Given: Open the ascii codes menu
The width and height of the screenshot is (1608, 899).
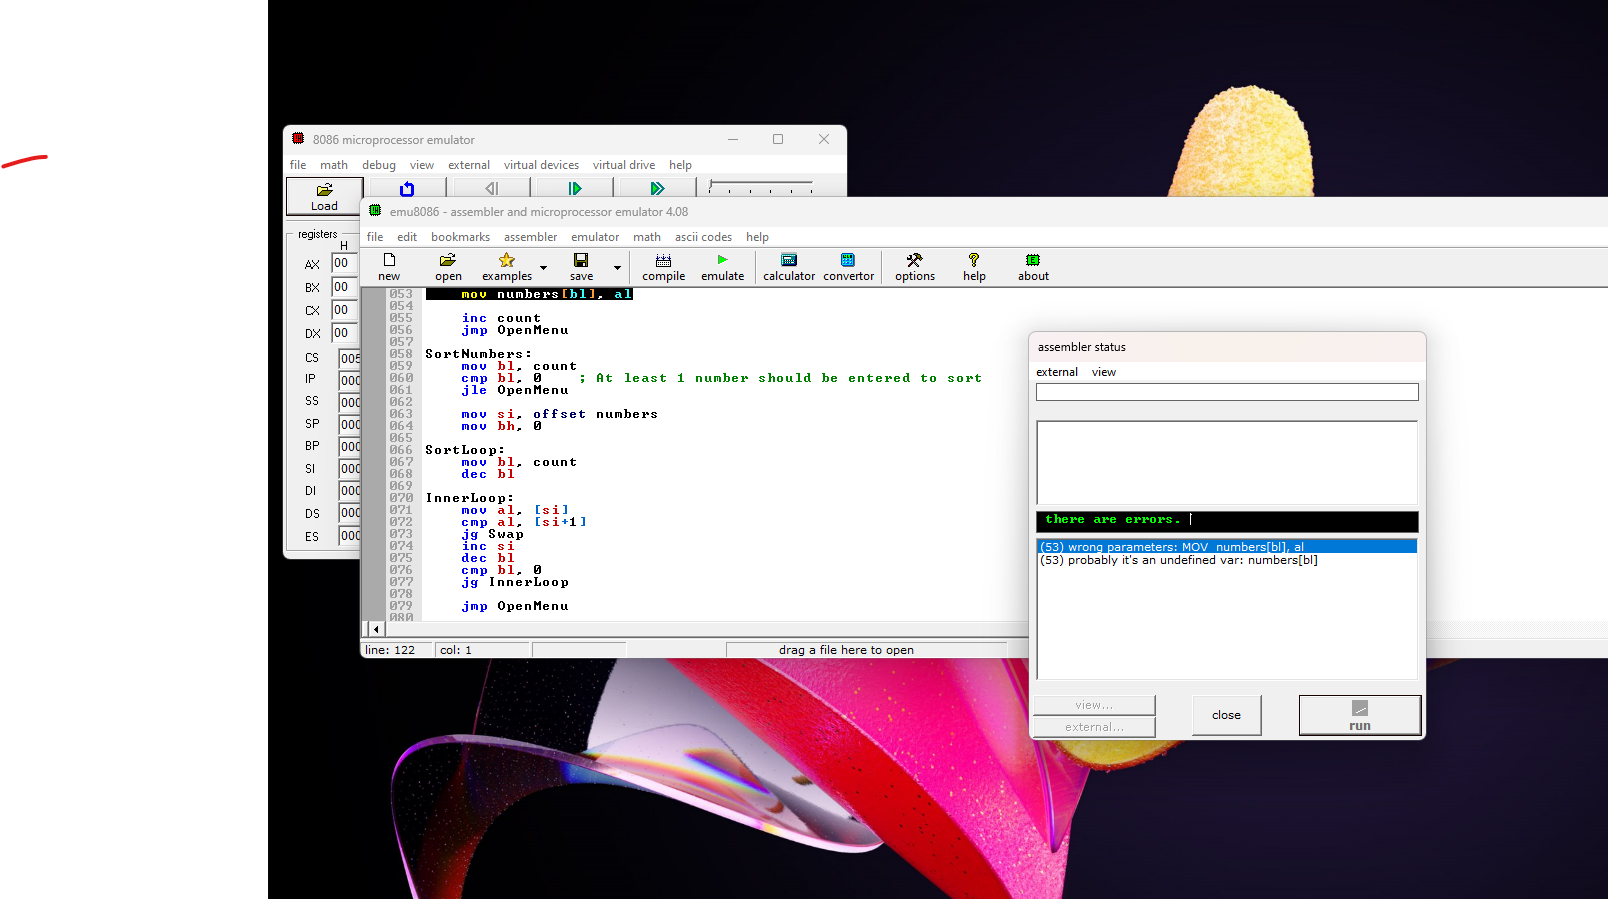Looking at the screenshot, I should coord(703,237).
